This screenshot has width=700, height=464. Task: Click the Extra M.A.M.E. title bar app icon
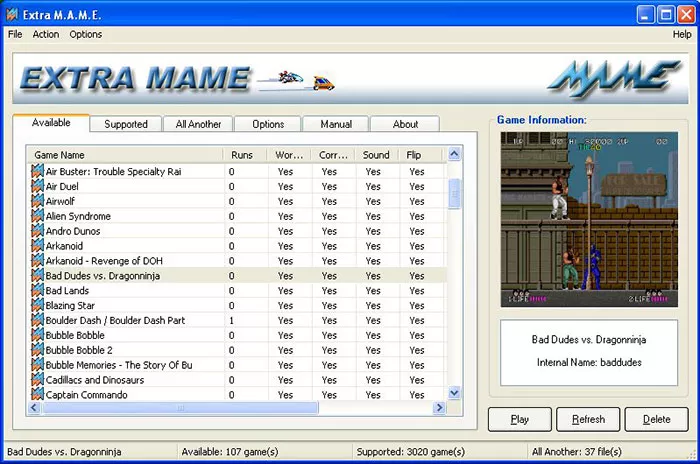12,15
